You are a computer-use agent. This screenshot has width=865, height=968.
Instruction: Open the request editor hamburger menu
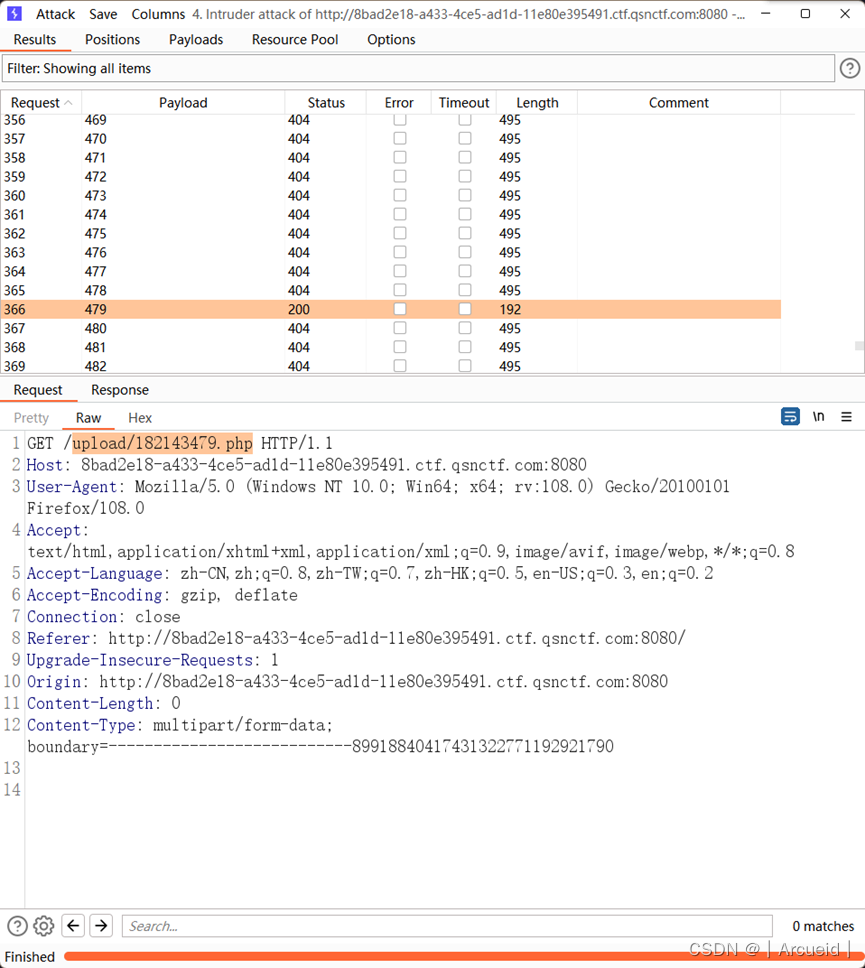pos(846,417)
